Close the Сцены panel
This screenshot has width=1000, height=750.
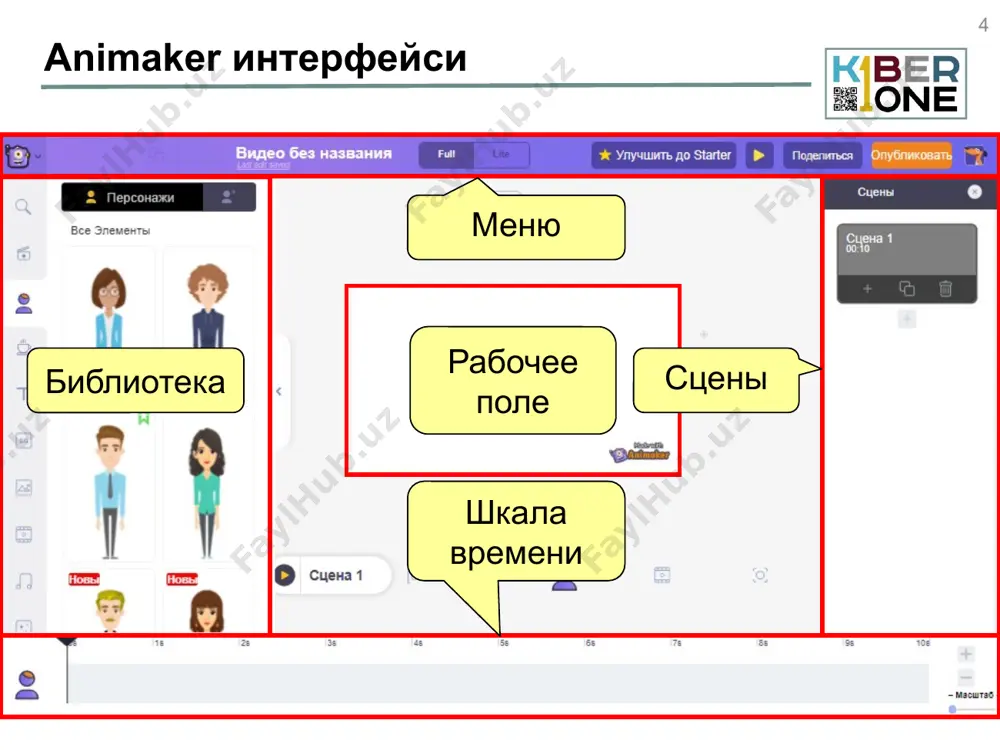pos(974,191)
